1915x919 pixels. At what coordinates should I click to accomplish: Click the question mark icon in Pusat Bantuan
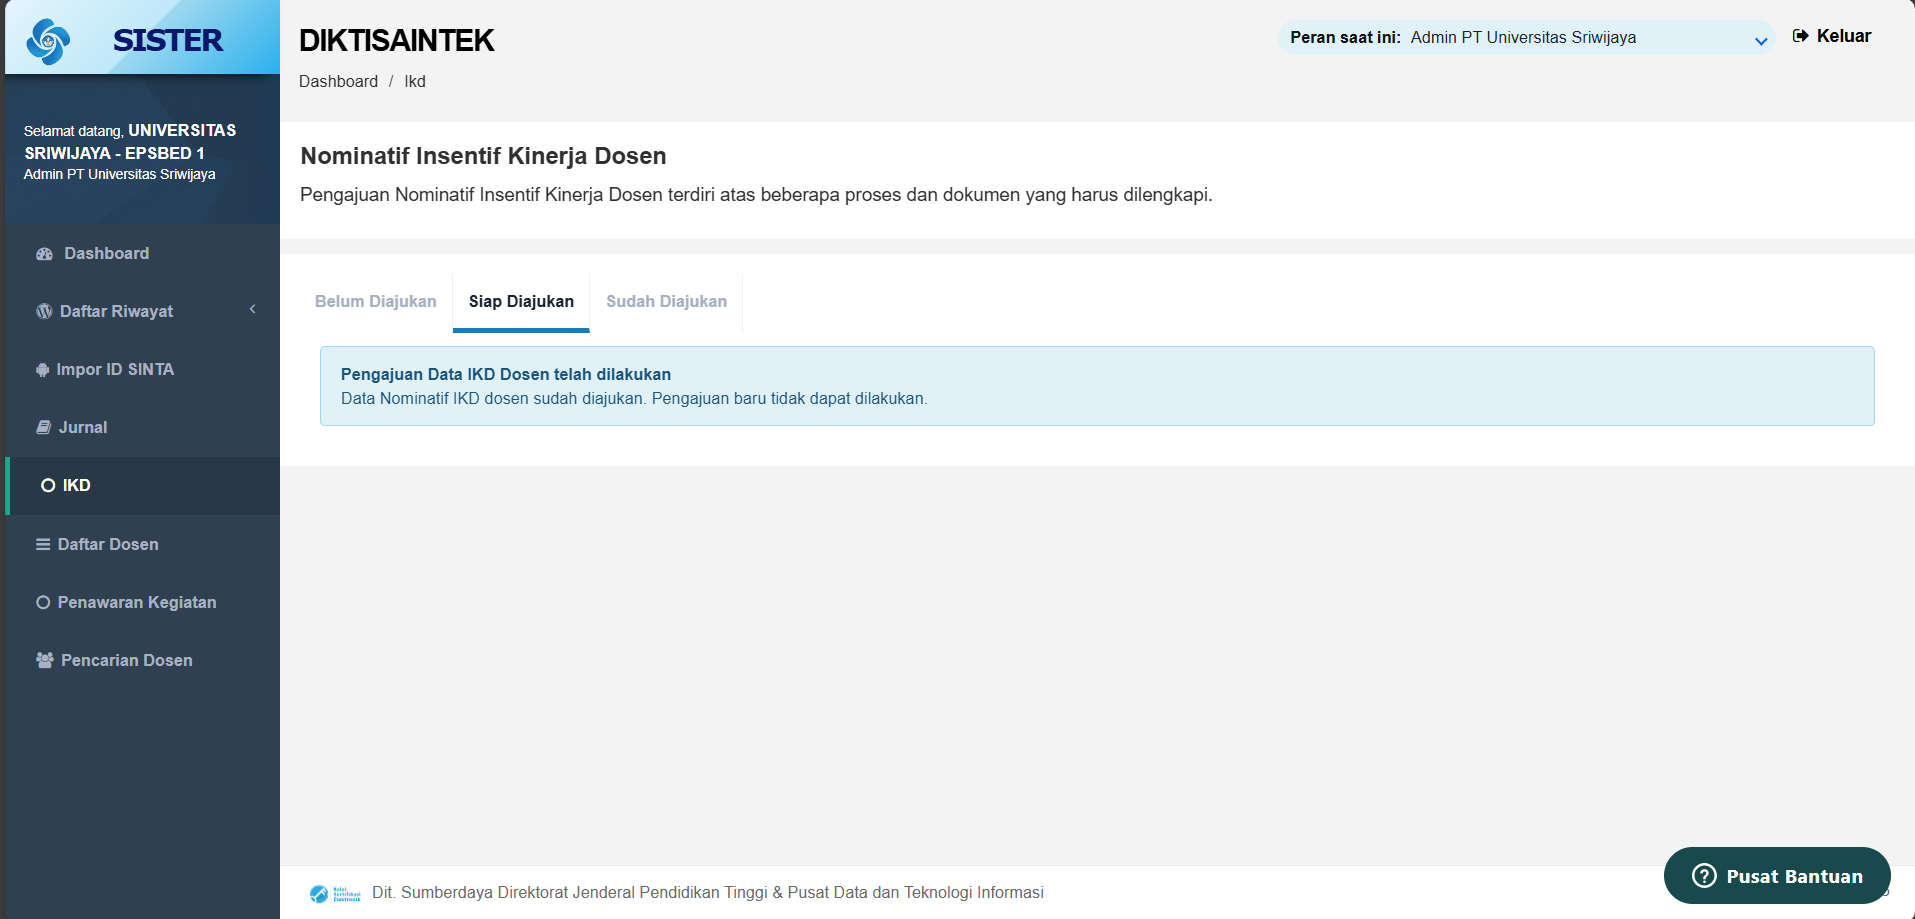[1704, 876]
